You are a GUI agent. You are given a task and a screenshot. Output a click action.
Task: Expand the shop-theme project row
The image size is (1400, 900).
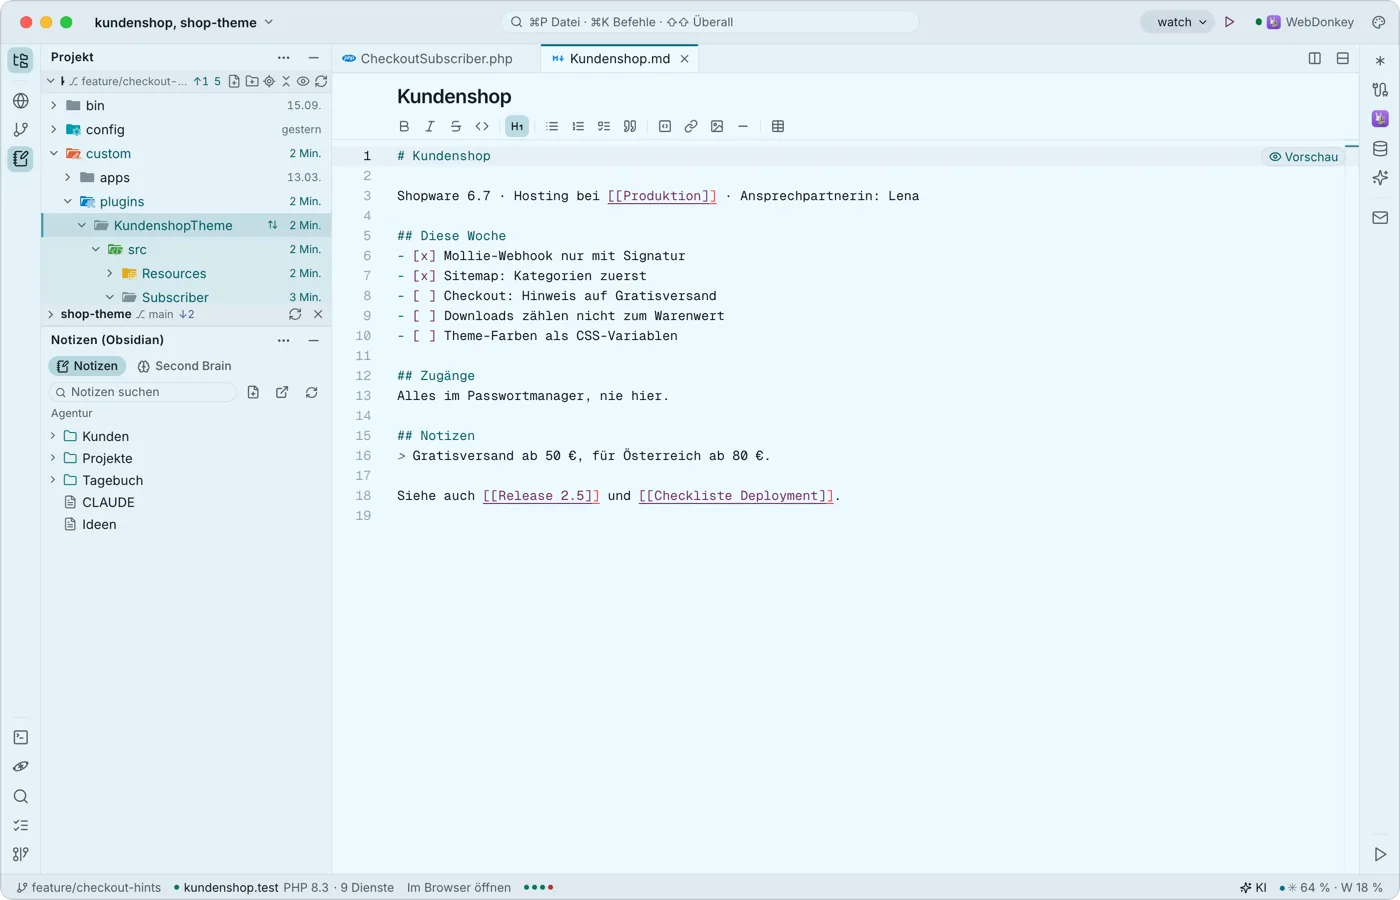(x=51, y=314)
